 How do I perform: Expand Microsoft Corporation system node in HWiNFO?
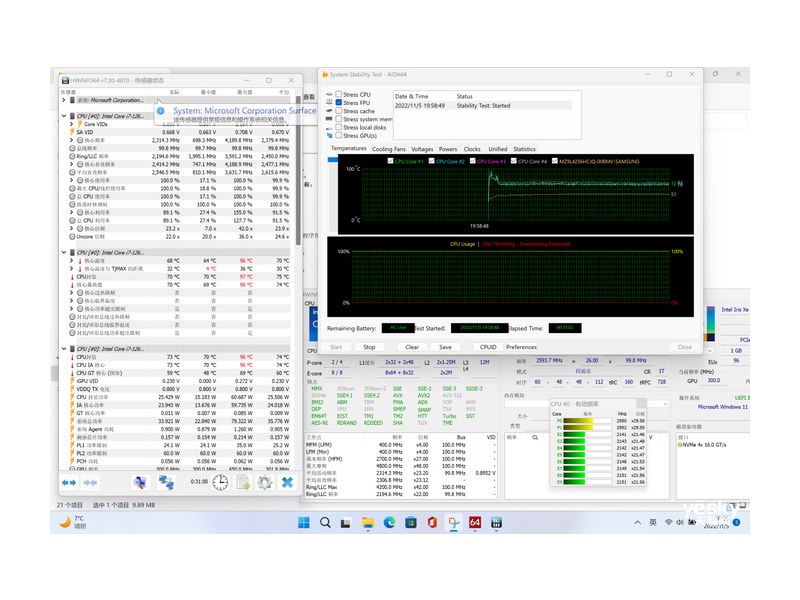click(x=64, y=100)
